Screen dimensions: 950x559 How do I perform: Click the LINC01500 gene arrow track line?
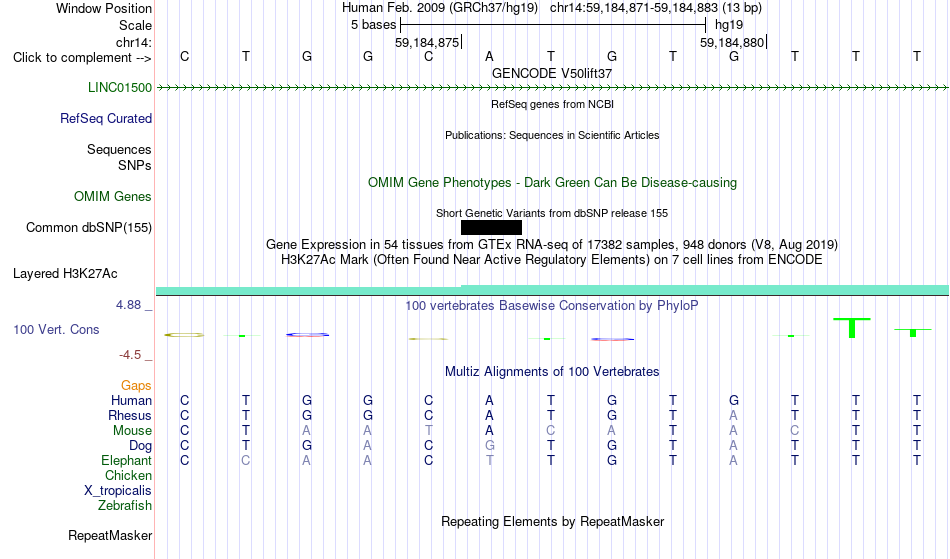(x=552, y=88)
